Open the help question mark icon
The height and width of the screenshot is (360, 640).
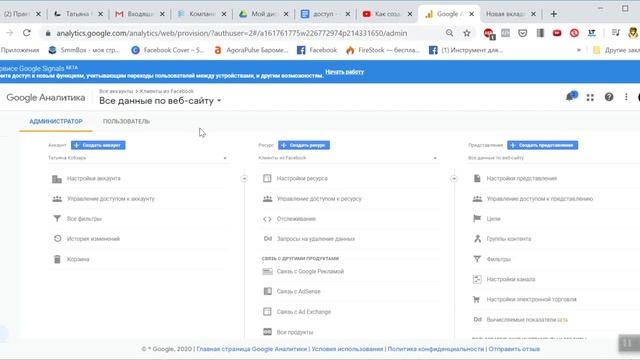coord(609,97)
